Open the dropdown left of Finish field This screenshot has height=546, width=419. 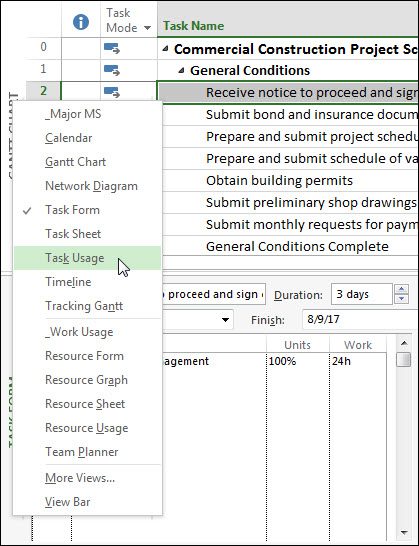pyautogui.click(x=226, y=320)
